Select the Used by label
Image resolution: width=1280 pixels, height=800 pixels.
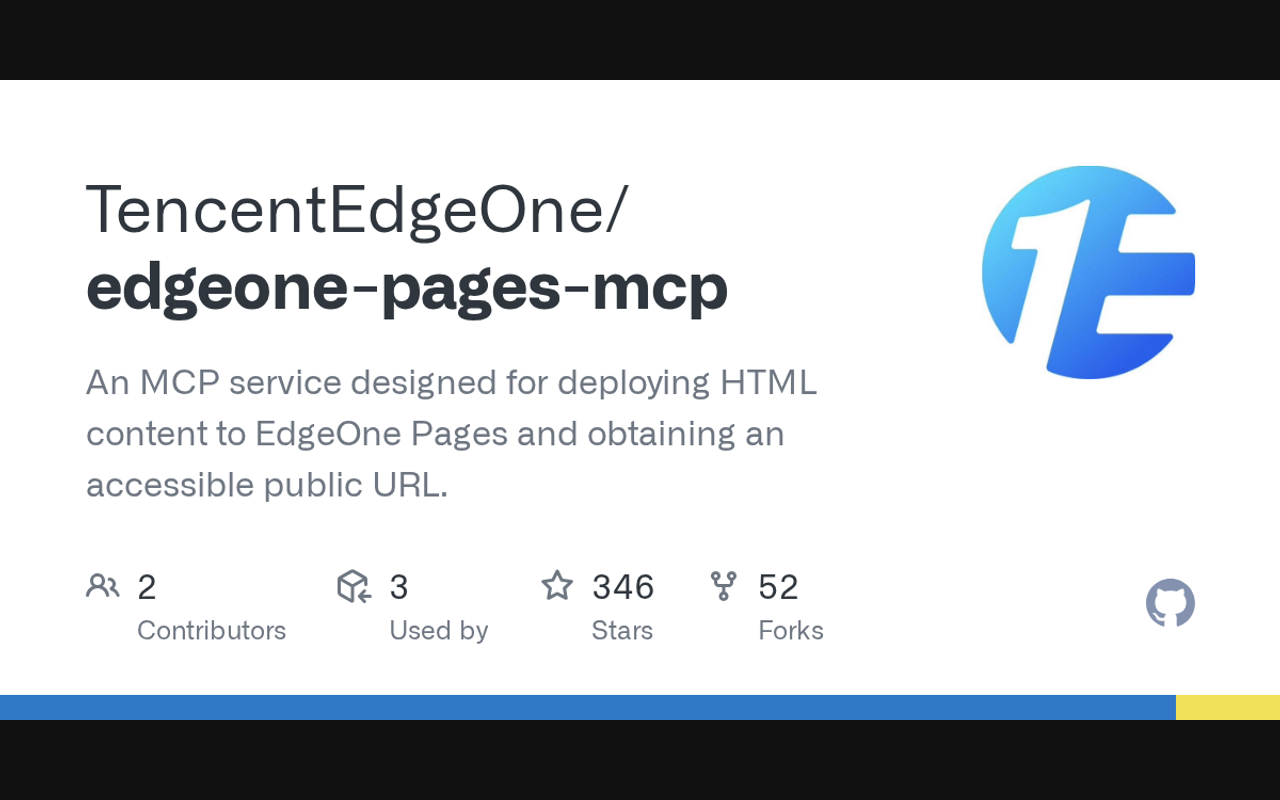(438, 630)
